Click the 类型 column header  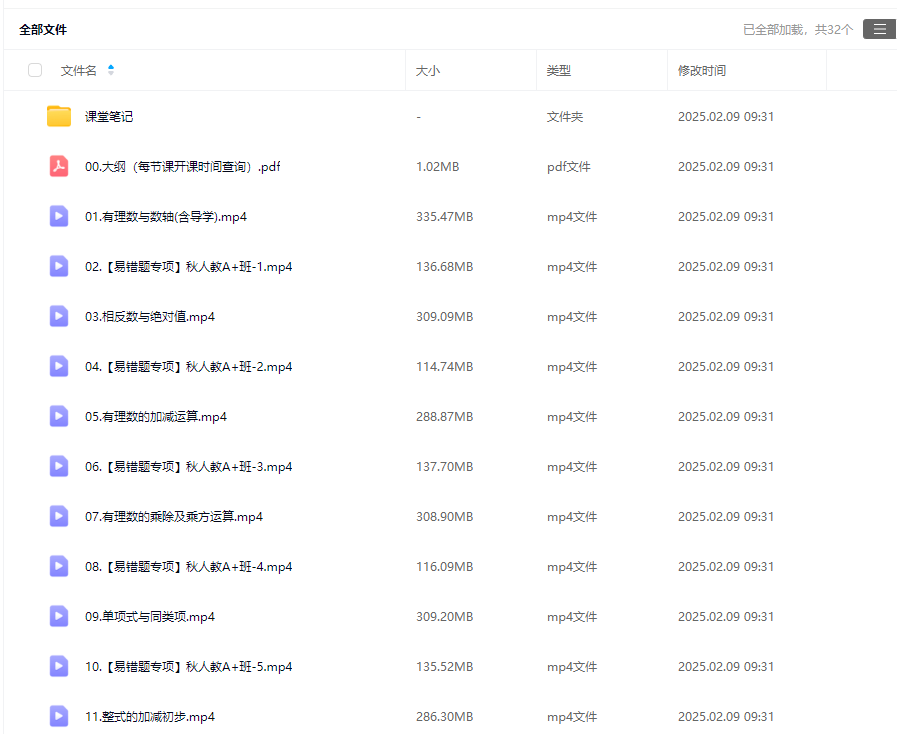[x=559, y=71]
